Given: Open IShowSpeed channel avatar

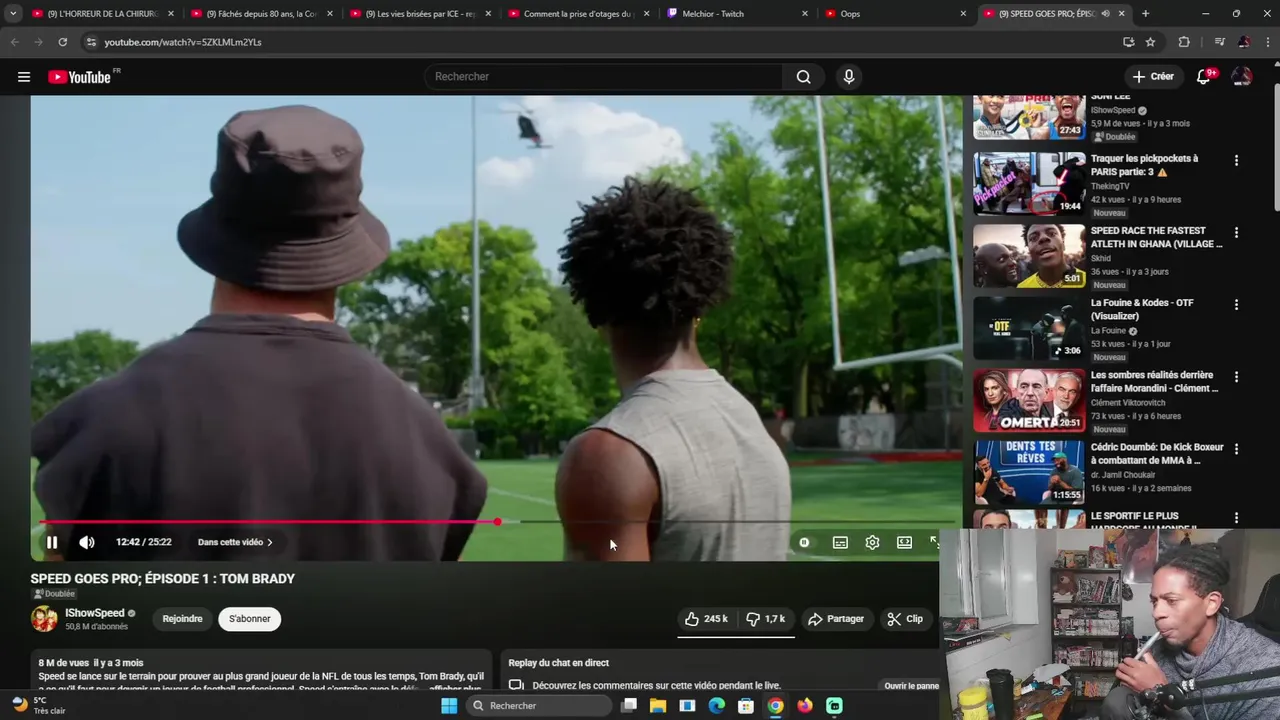Looking at the screenshot, I should click(x=44, y=619).
